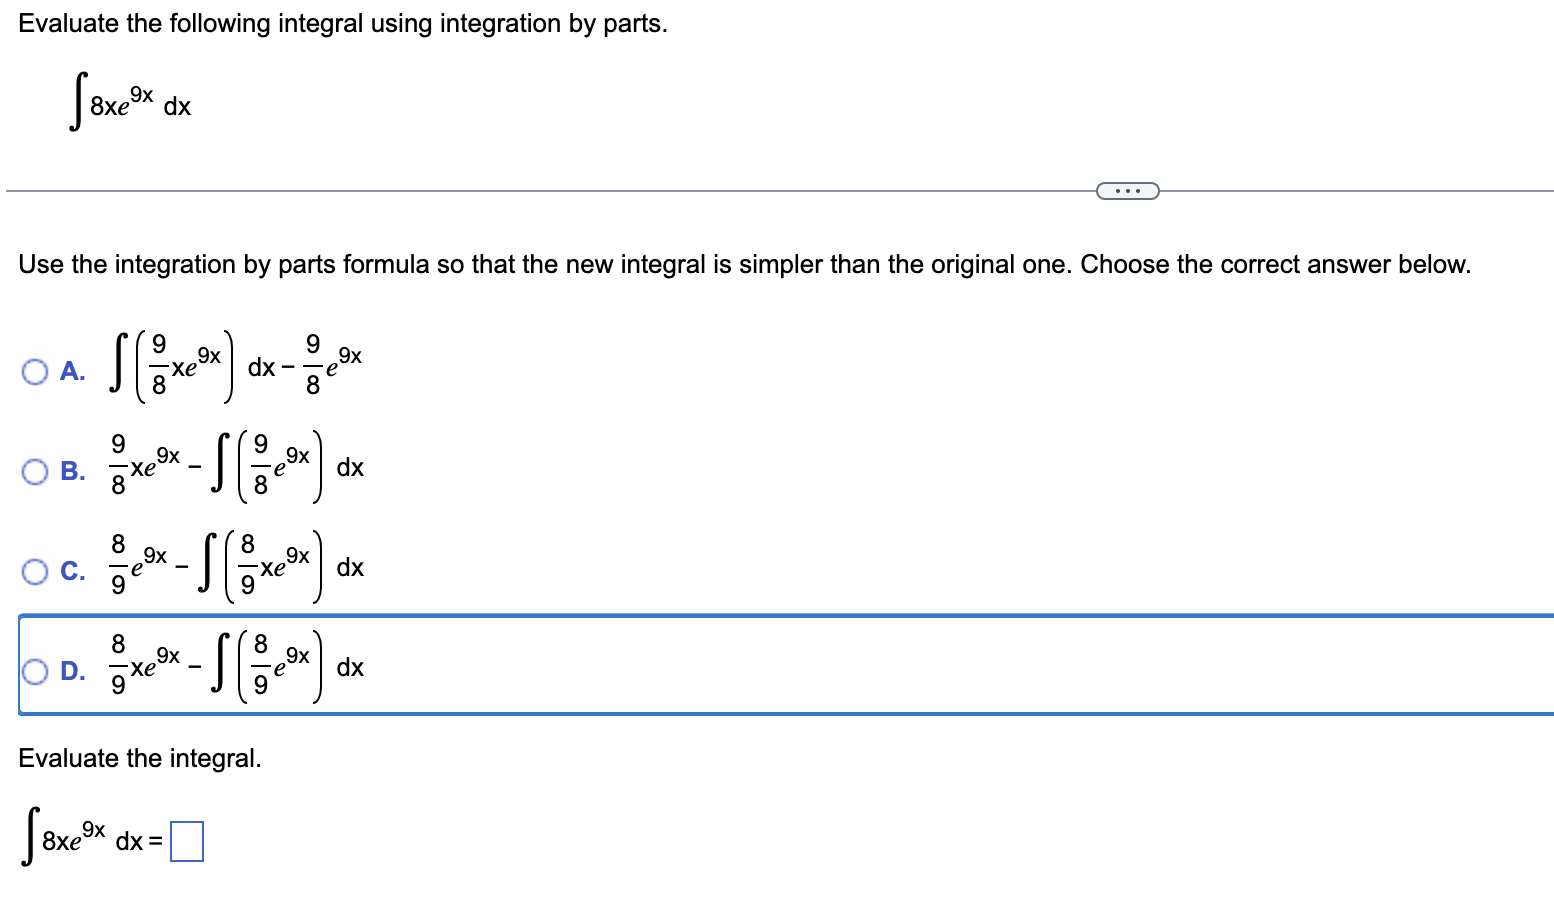Click the 'Evaluate the integral.' prompt text

click(140, 758)
